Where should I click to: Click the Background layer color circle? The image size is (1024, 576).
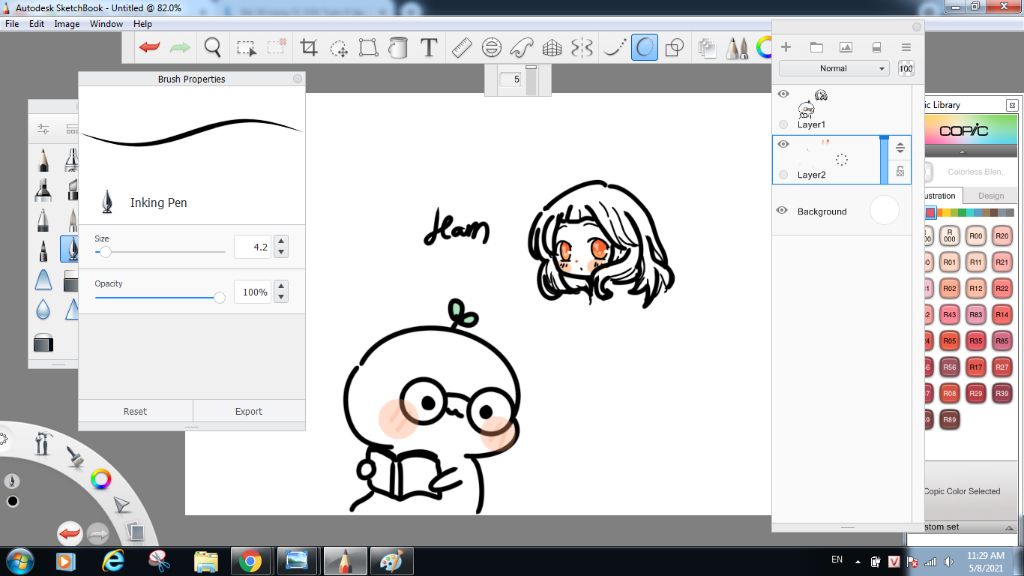point(884,210)
